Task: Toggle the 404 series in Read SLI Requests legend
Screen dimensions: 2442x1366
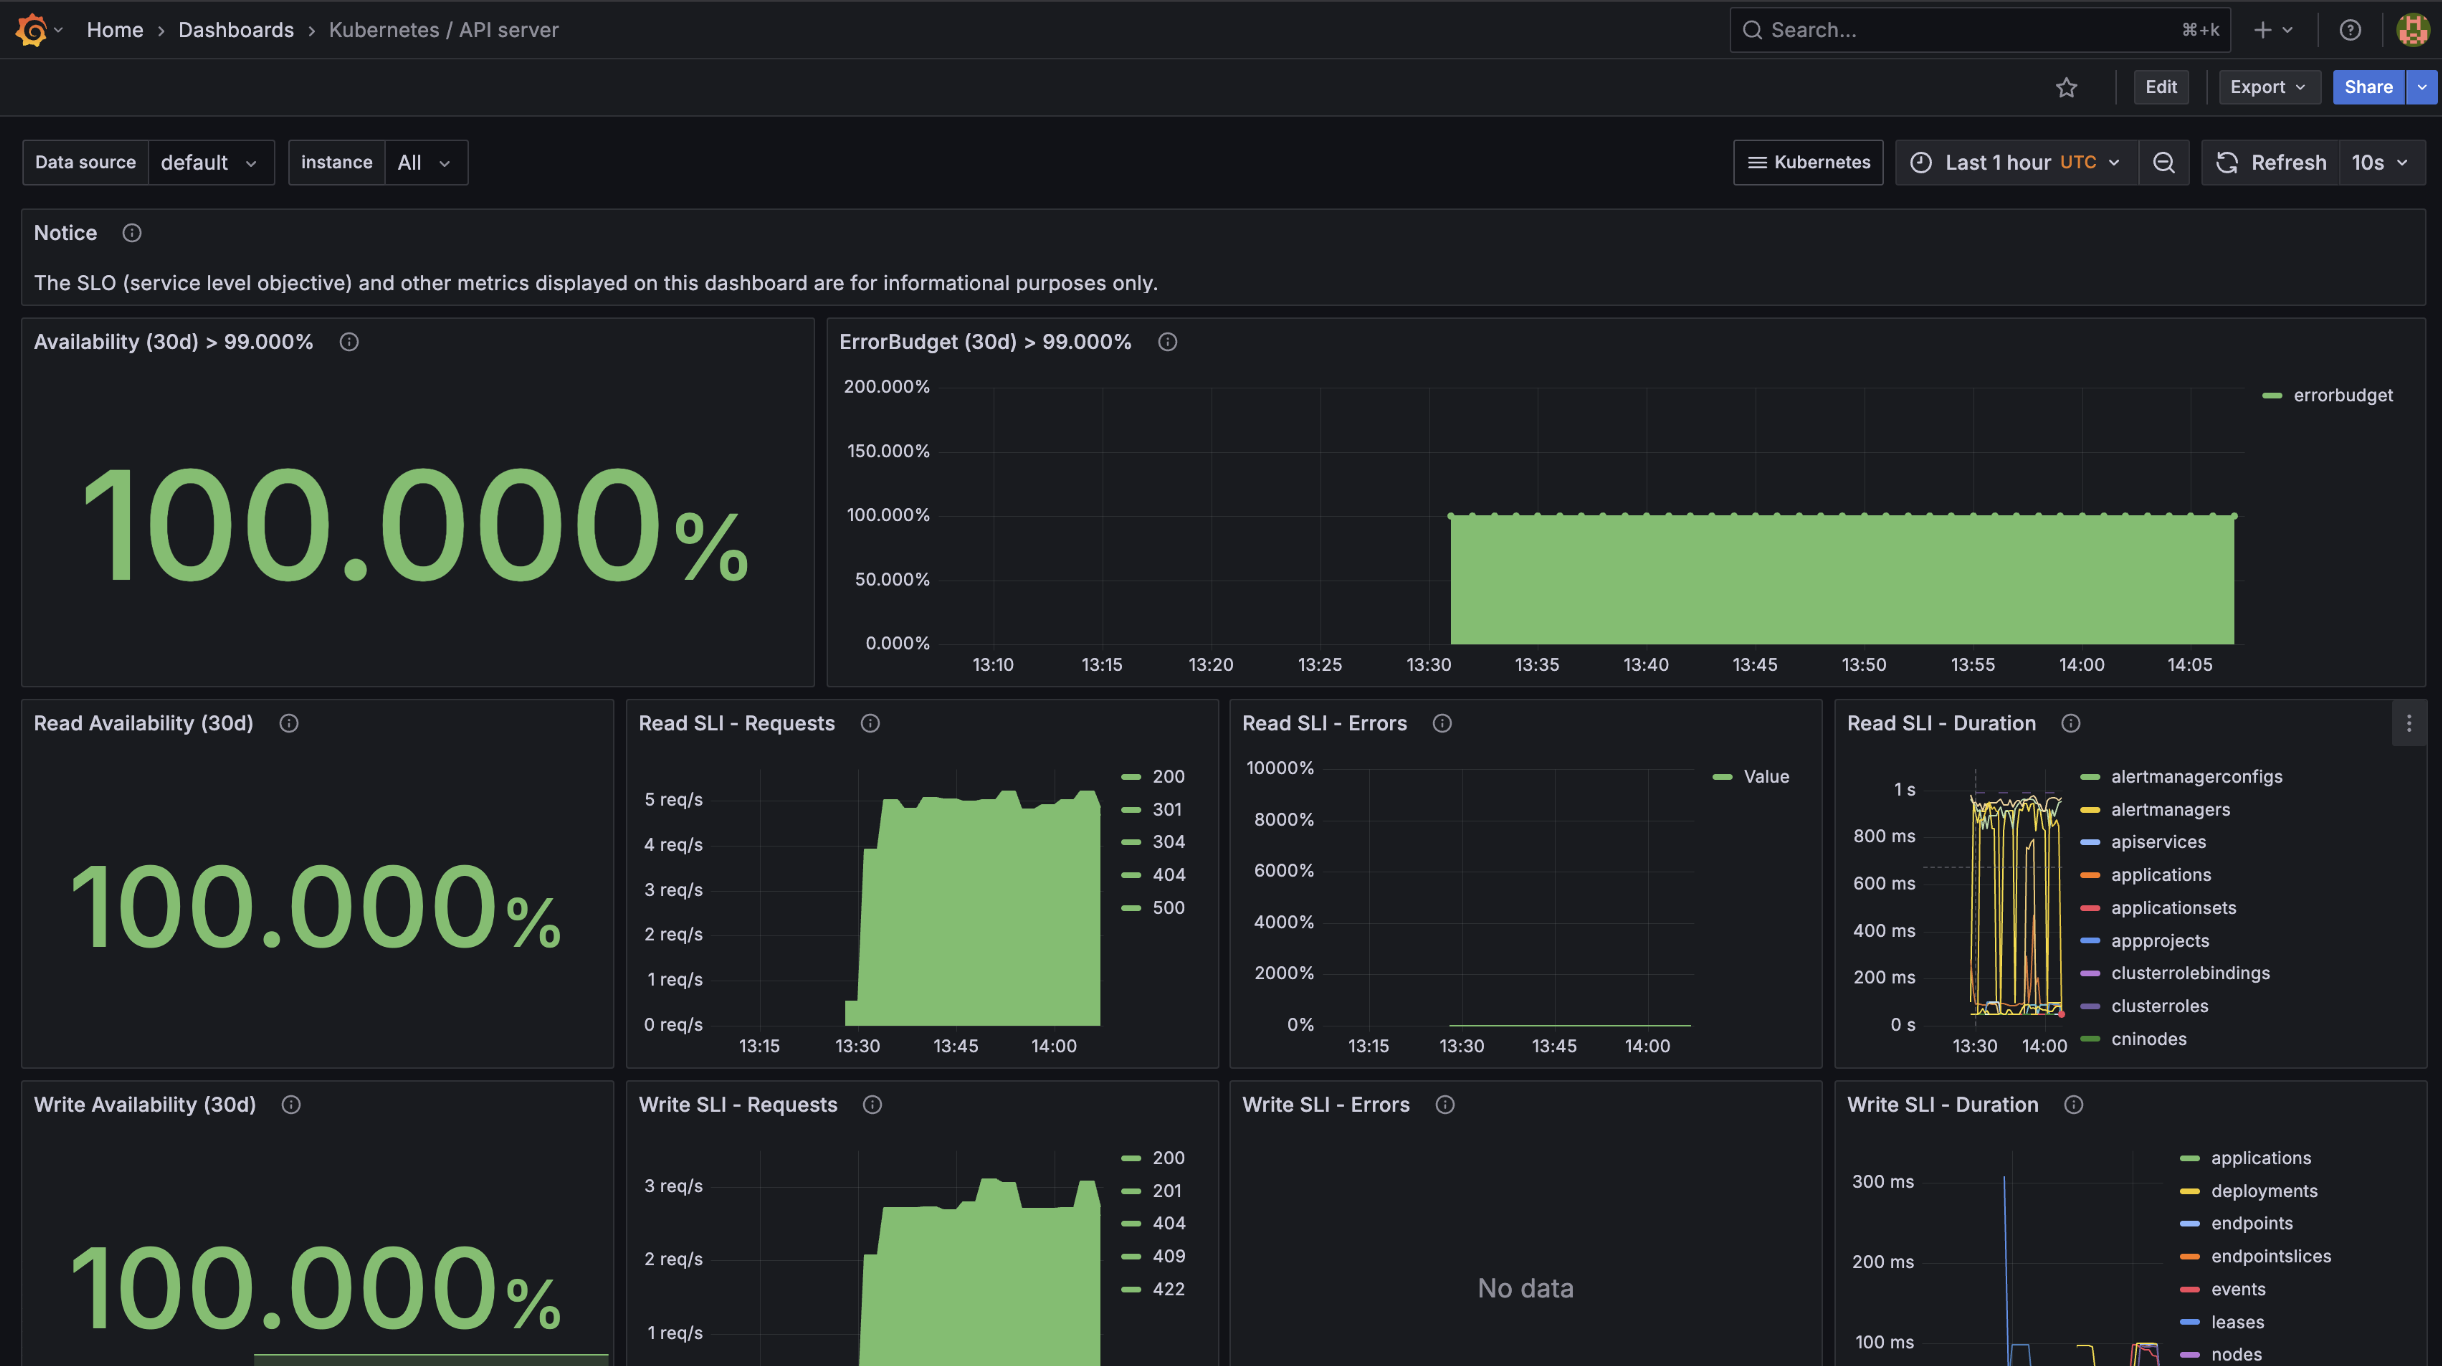Action: [x=1168, y=875]
